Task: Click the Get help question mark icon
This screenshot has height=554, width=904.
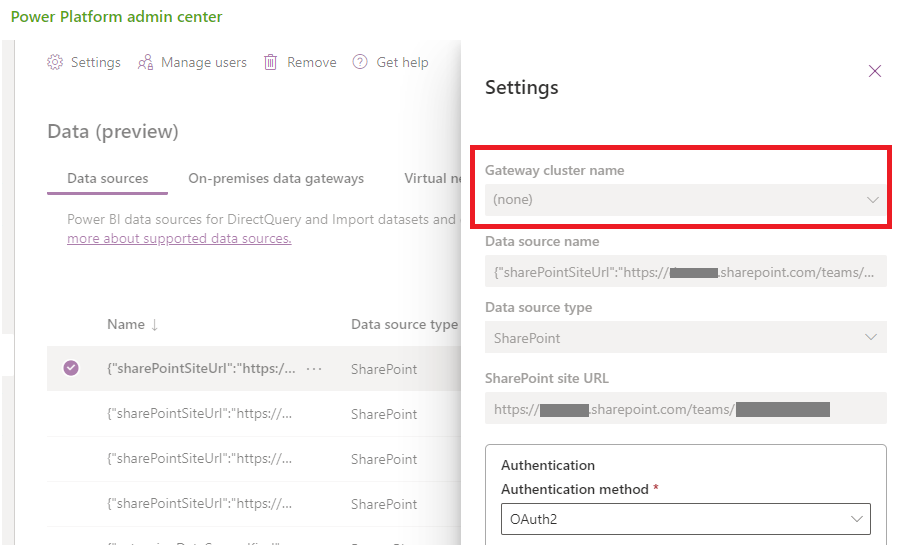Action: point(360,62)
